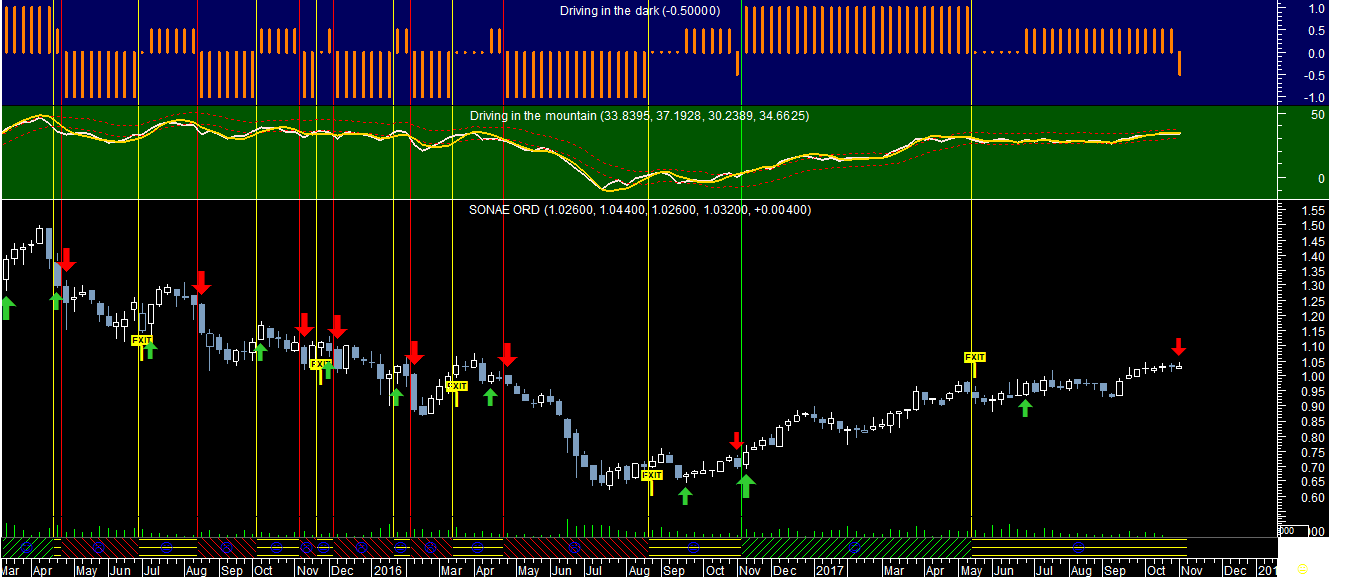
Task: Click the 50 label on mountain indicator scale
Action: point(1316,115)
